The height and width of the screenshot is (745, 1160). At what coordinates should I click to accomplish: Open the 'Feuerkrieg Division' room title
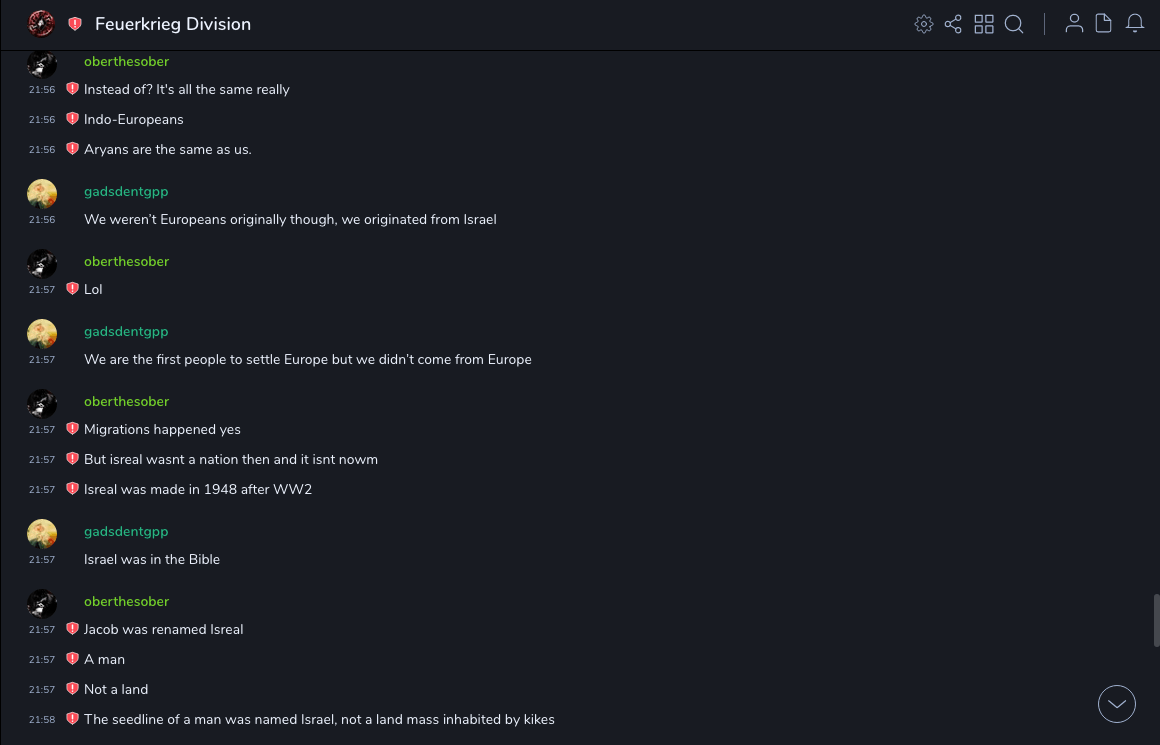(x=173, y=24)
